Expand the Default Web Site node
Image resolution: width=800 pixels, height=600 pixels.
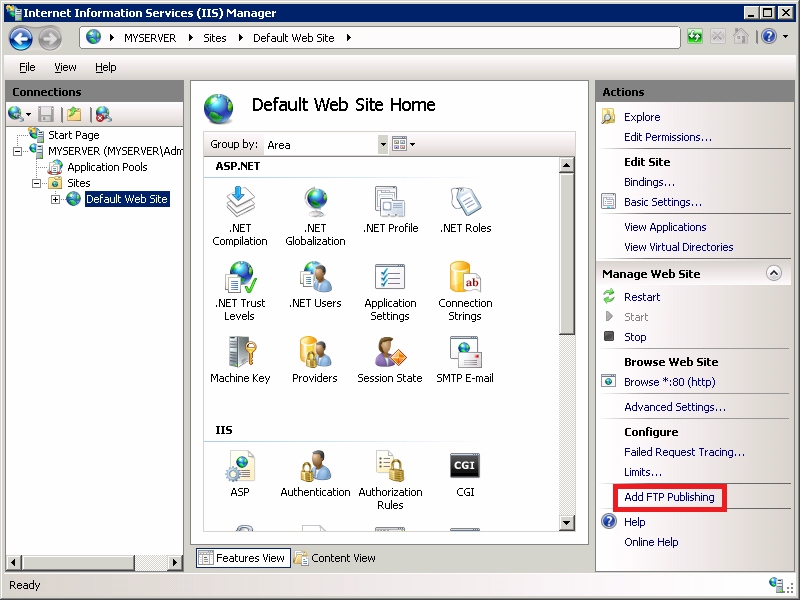56,199
